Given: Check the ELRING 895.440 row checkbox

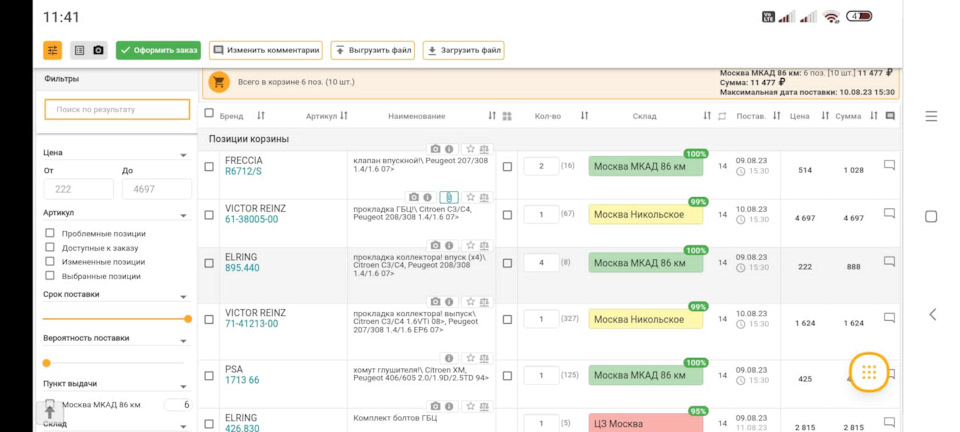Looking at the screenshot, I should [x=209, y=263].
